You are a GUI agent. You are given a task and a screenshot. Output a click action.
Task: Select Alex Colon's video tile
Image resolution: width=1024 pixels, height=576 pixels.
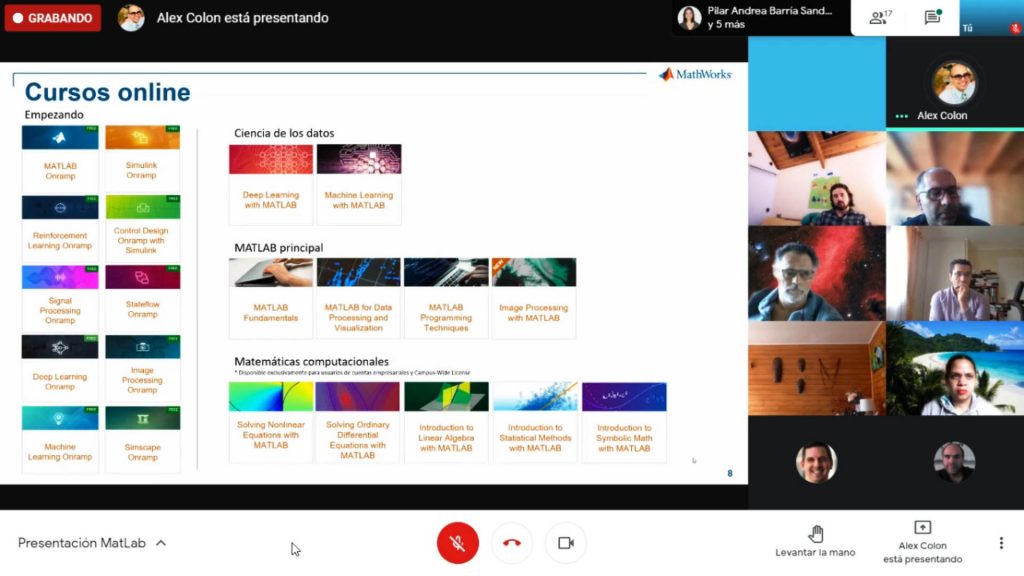click(954, 85)
